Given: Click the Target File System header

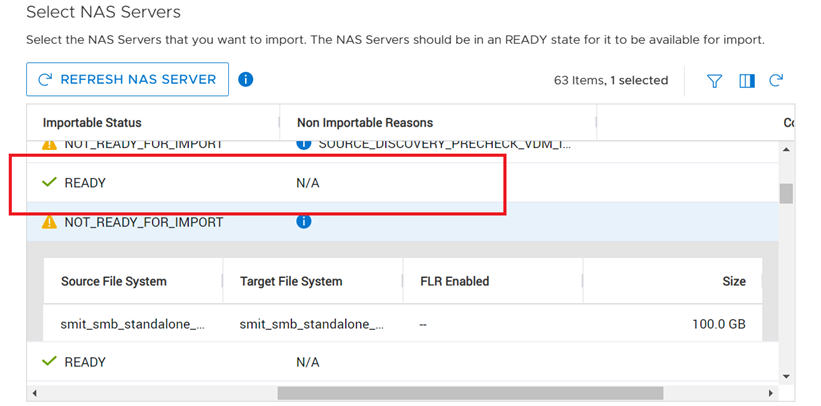Looking at the screenshot, I should click(291, 281).
